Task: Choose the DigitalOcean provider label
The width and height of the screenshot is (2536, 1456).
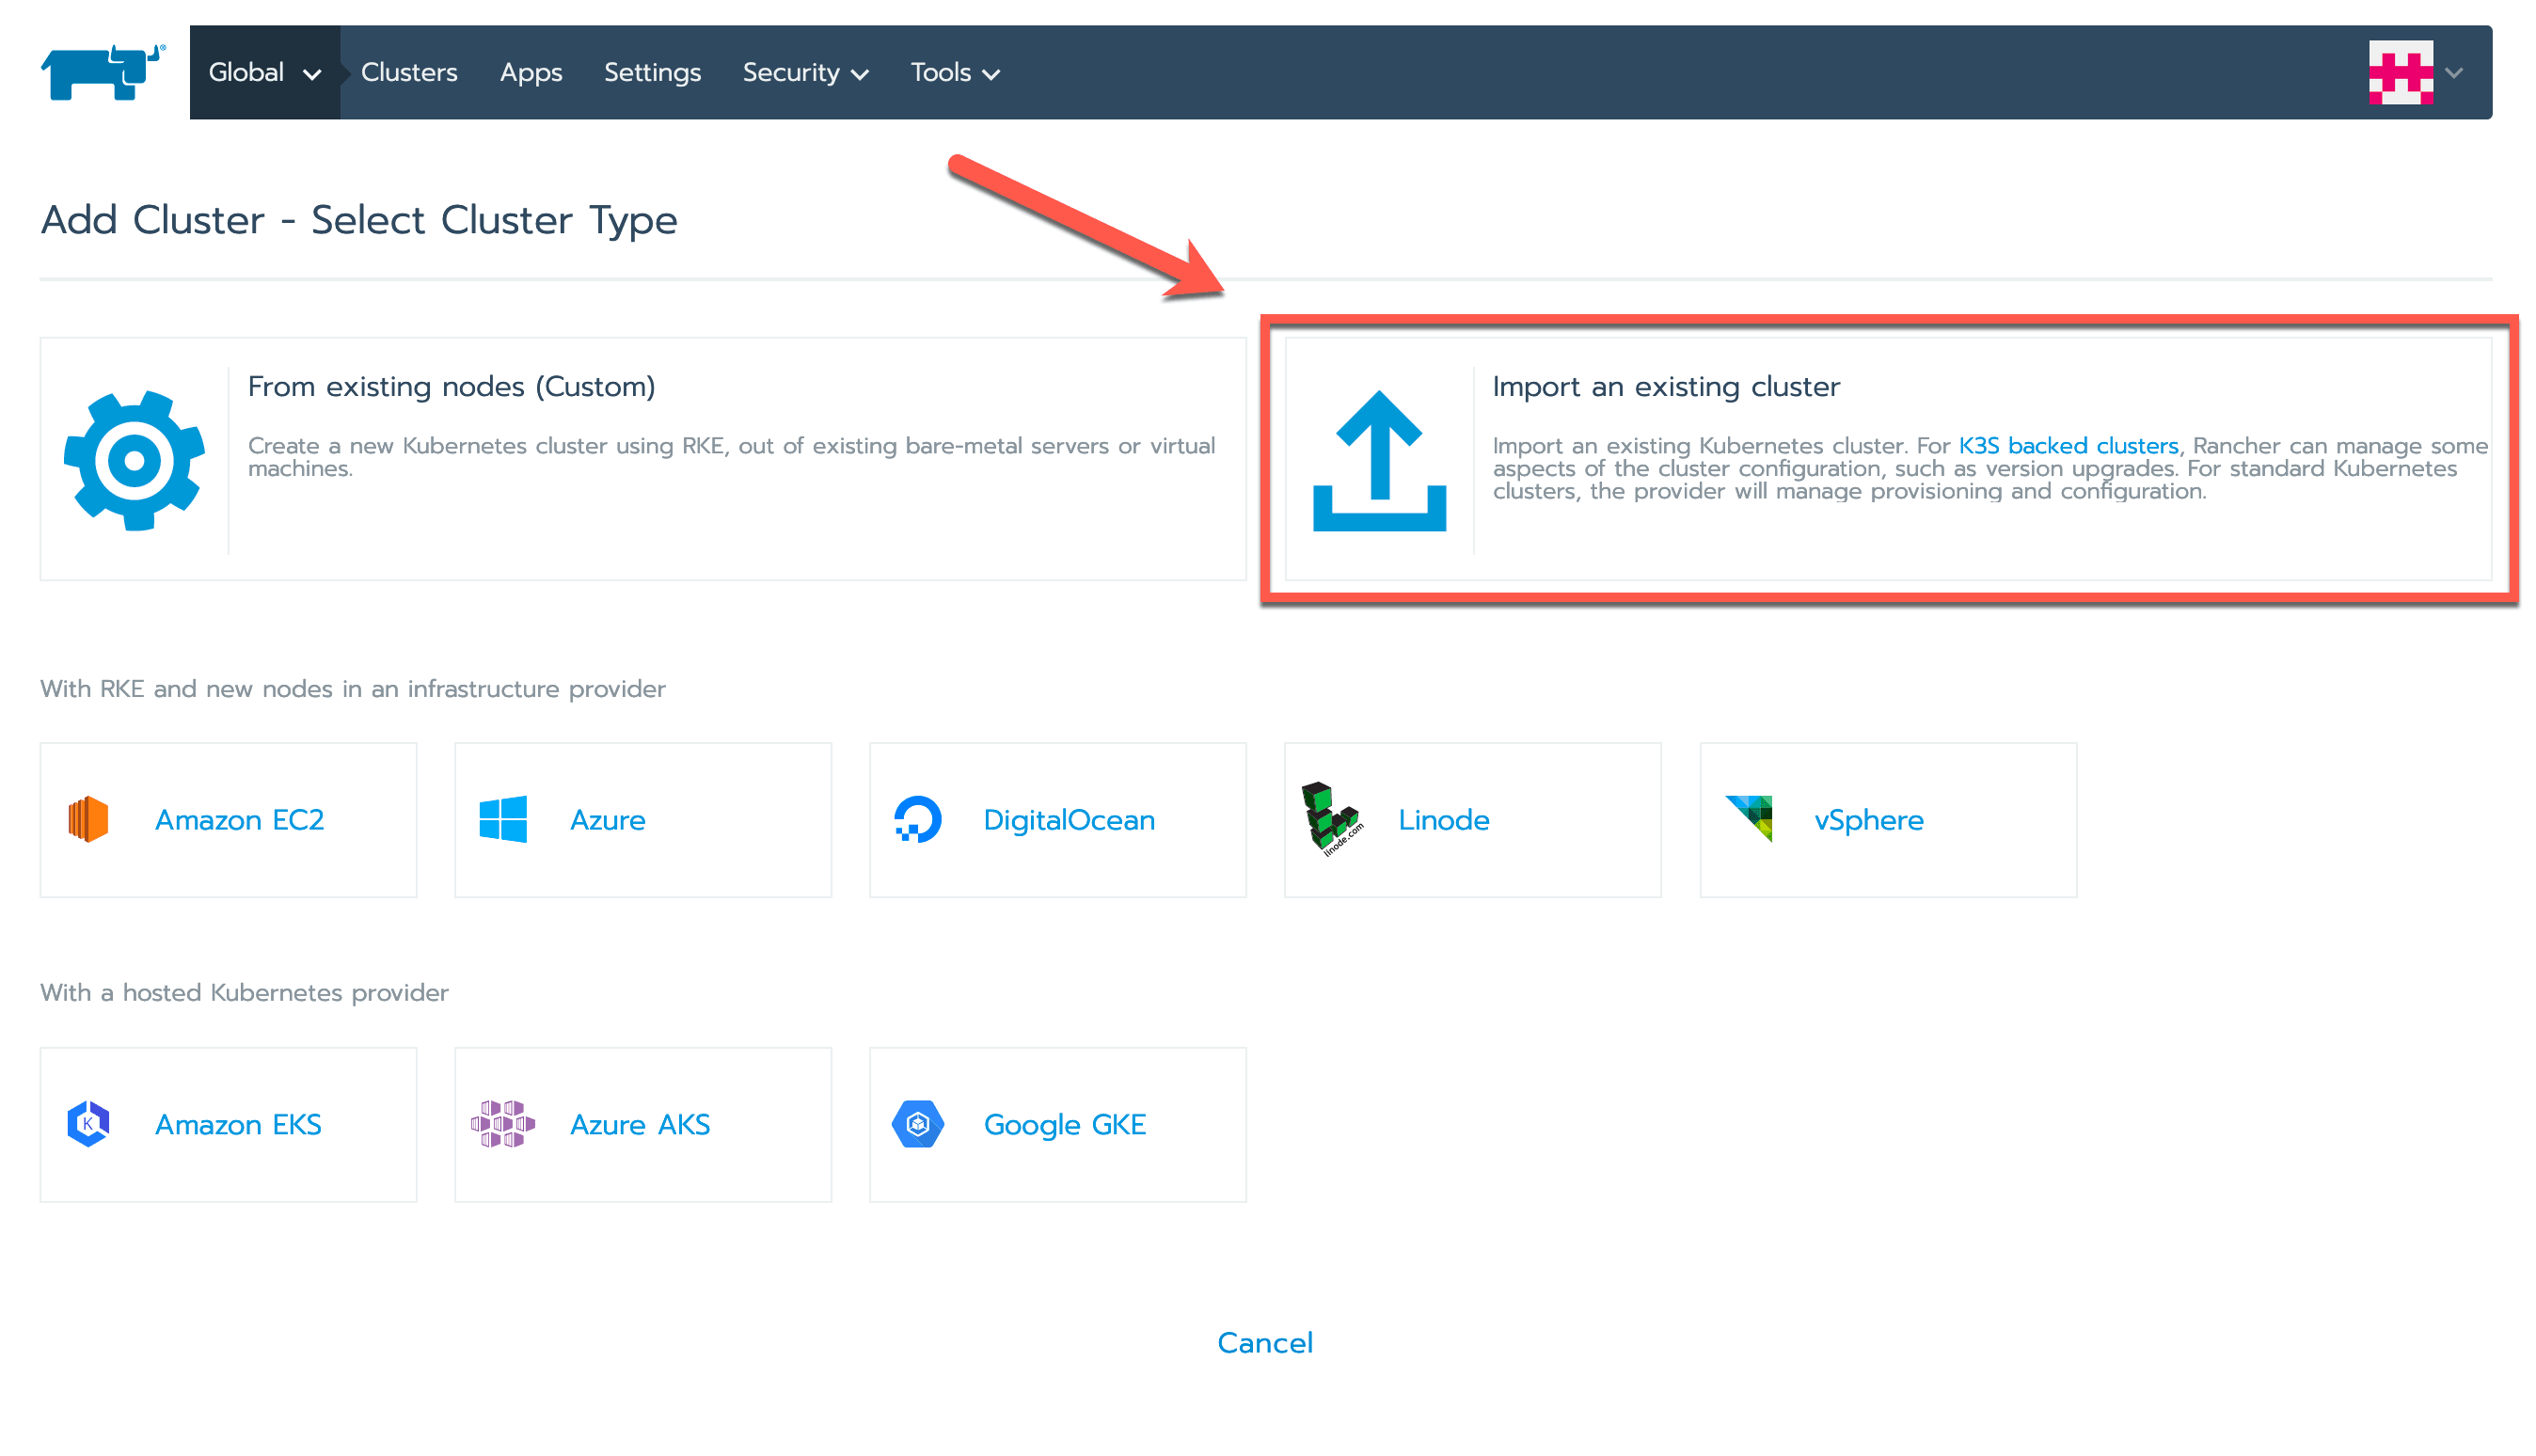Action: pos(1069,820)
